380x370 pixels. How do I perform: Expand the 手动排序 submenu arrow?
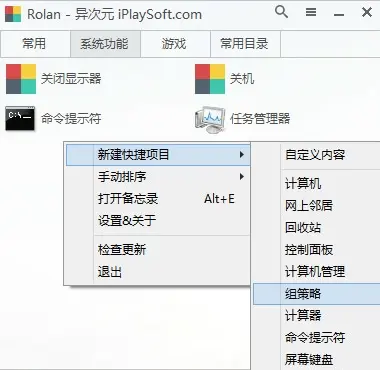coord(242,177)
